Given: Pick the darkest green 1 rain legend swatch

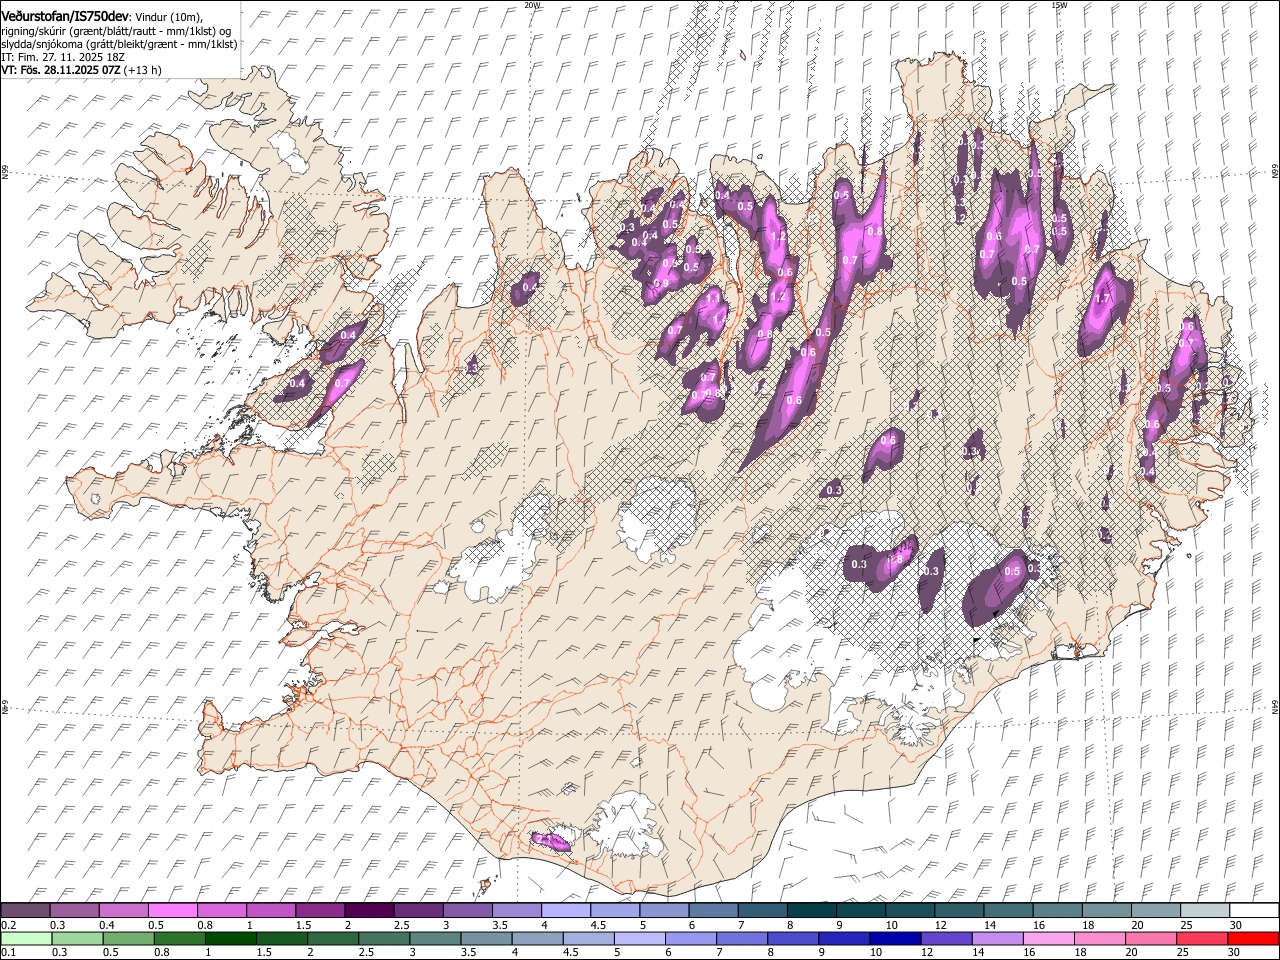Looking at the screenshot, I should point(230,939).
